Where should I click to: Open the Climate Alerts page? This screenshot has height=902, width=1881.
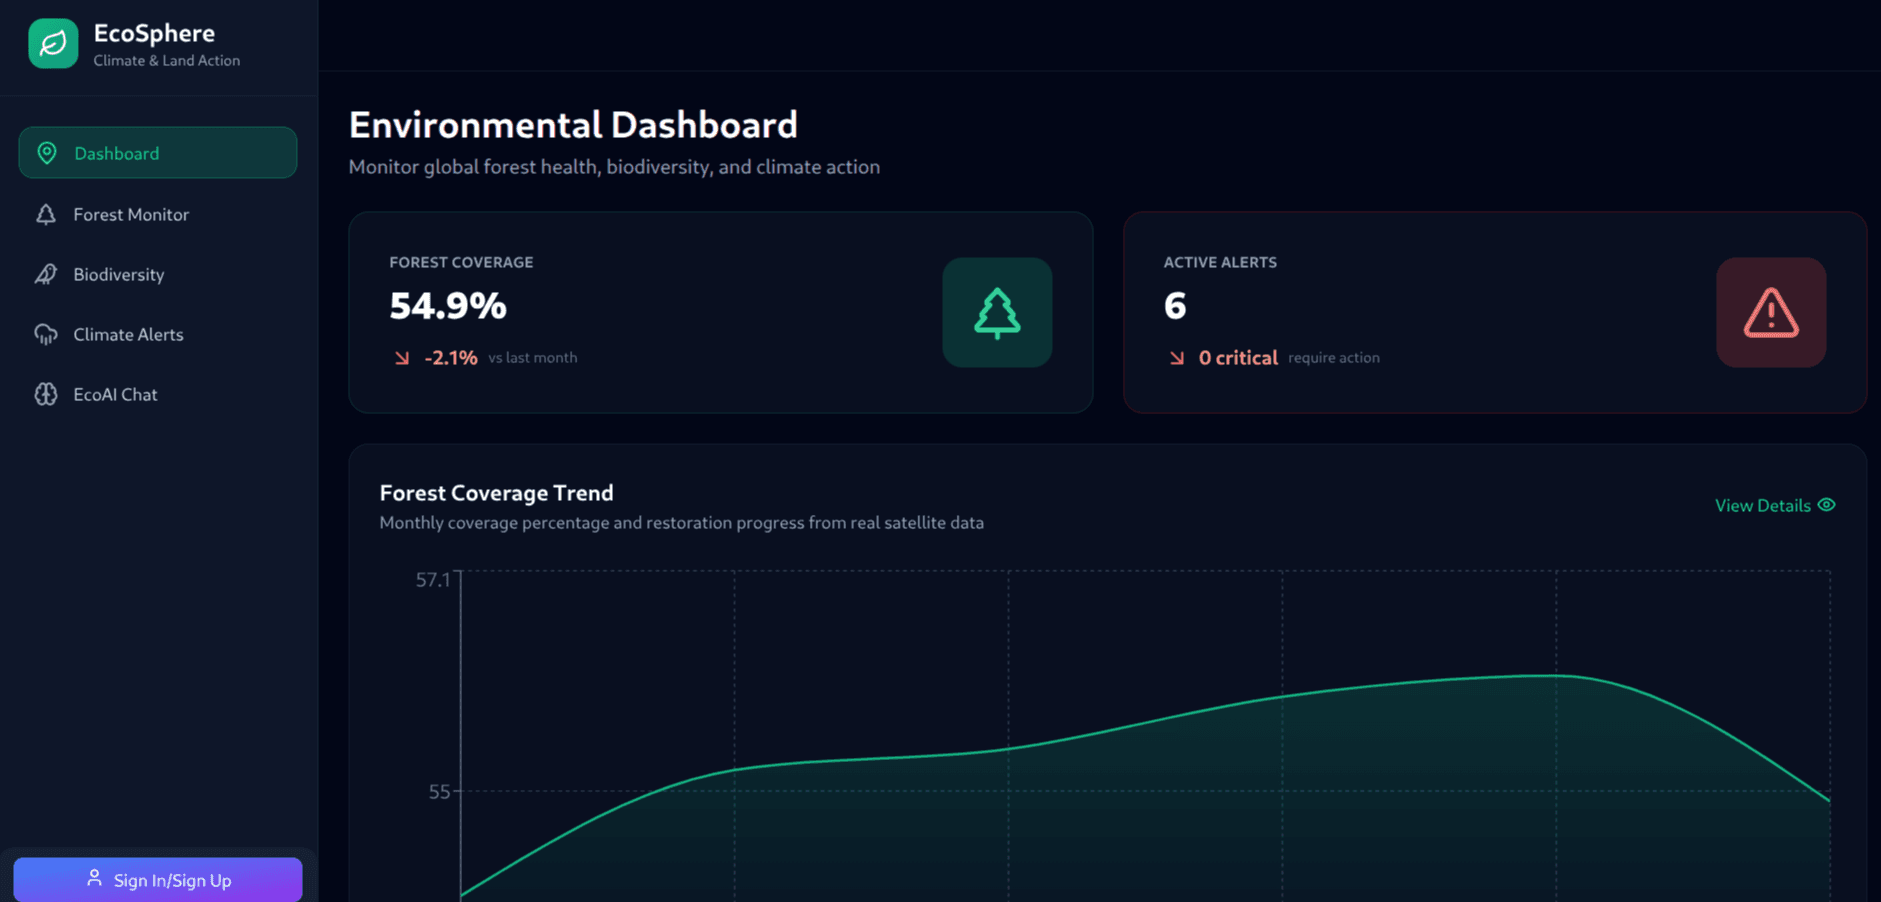pos(128,334)
